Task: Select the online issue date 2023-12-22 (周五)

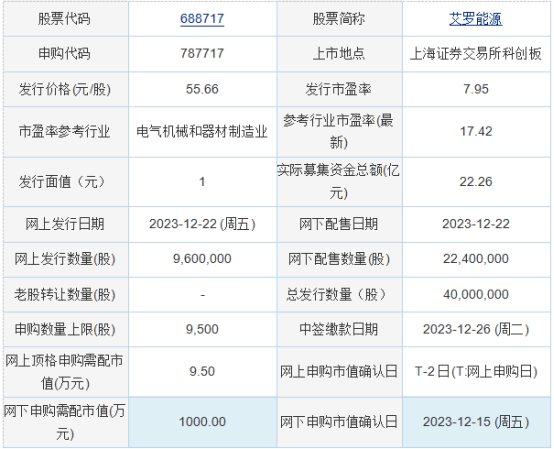Action: tap(202, 224)
